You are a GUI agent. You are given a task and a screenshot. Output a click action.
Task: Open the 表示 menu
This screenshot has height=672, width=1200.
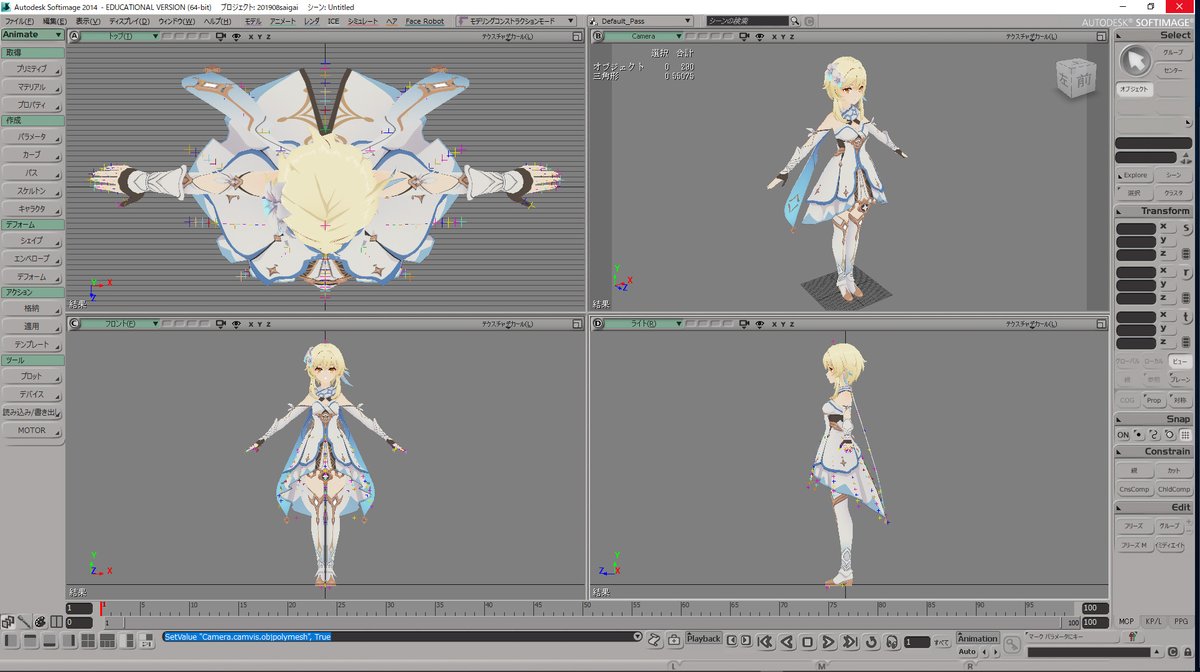tap(88, 21)
